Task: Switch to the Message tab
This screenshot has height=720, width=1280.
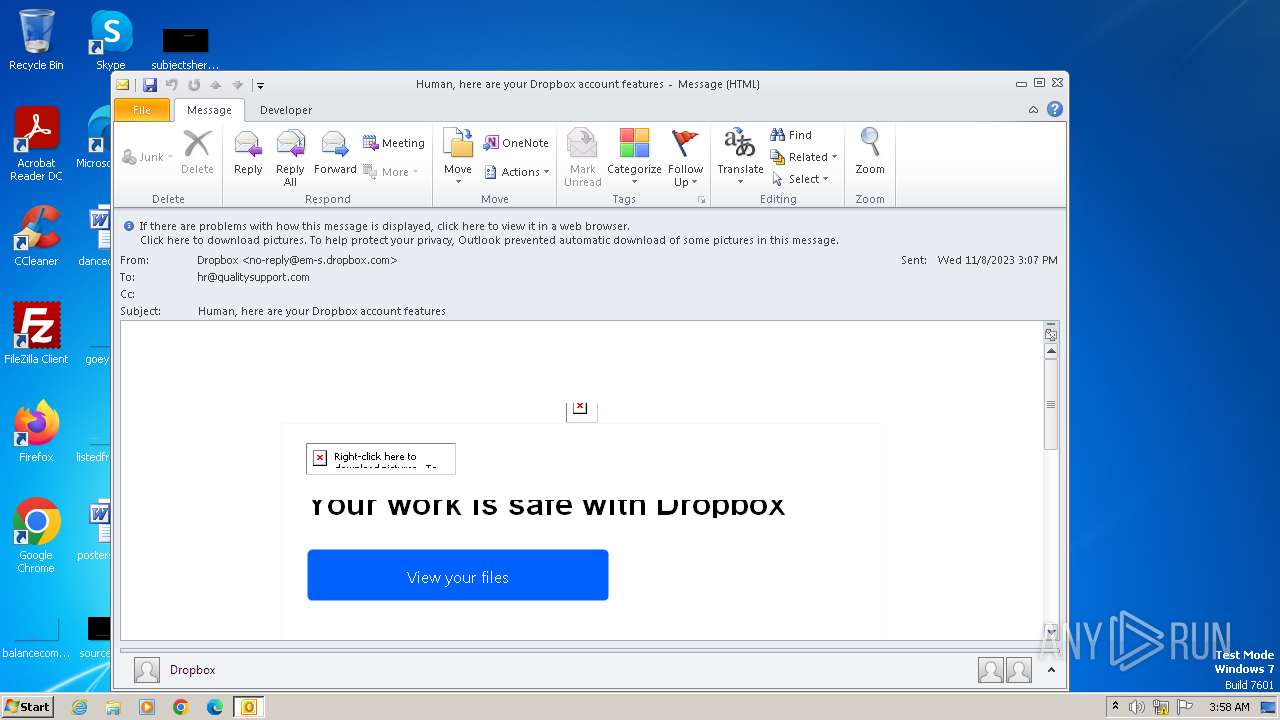Action: [x=209, y=110]
